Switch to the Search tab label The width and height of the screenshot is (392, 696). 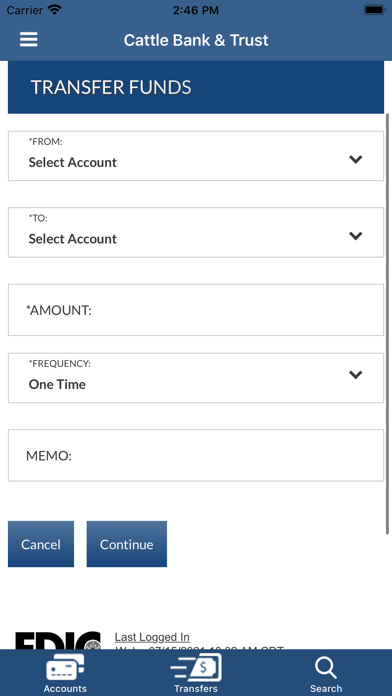[326, 688]
